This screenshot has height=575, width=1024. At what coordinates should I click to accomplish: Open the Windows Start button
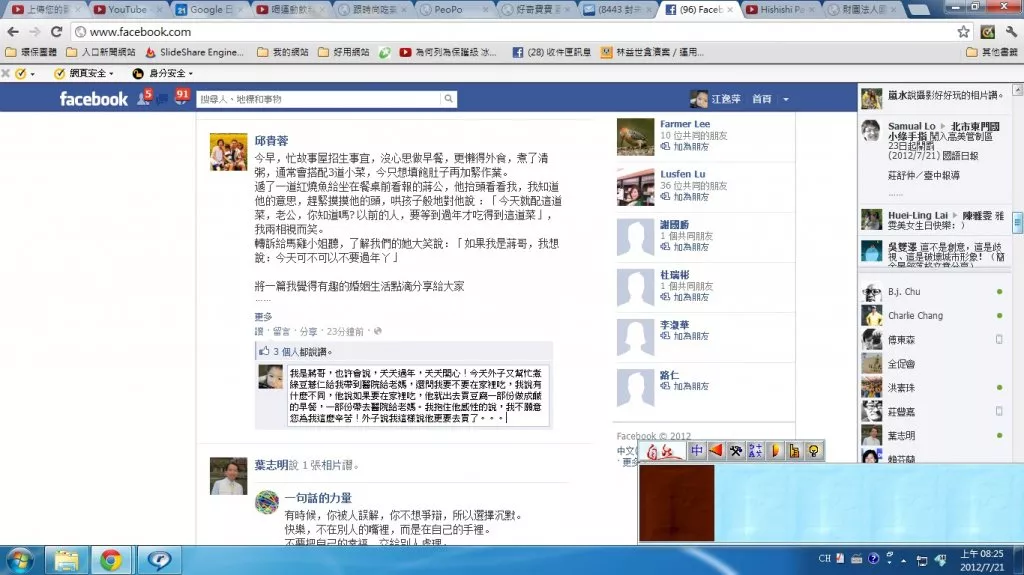(x=20, y=560)
